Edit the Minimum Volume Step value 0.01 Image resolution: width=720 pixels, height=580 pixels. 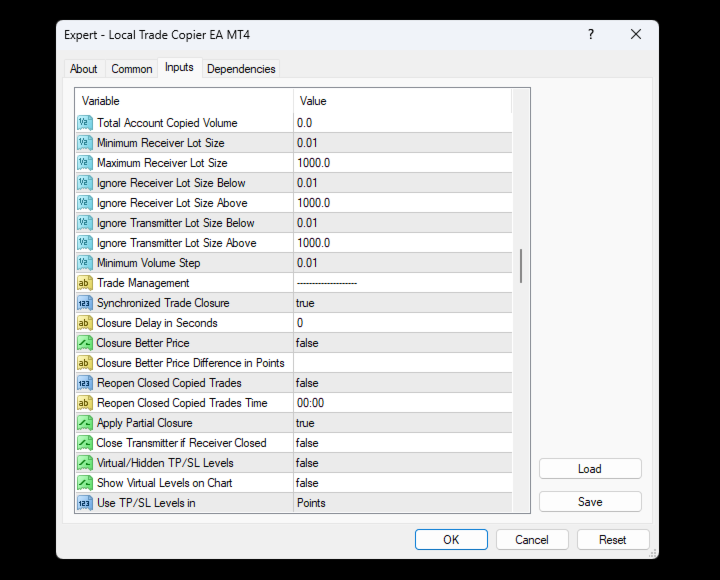[x=403, y=263]
